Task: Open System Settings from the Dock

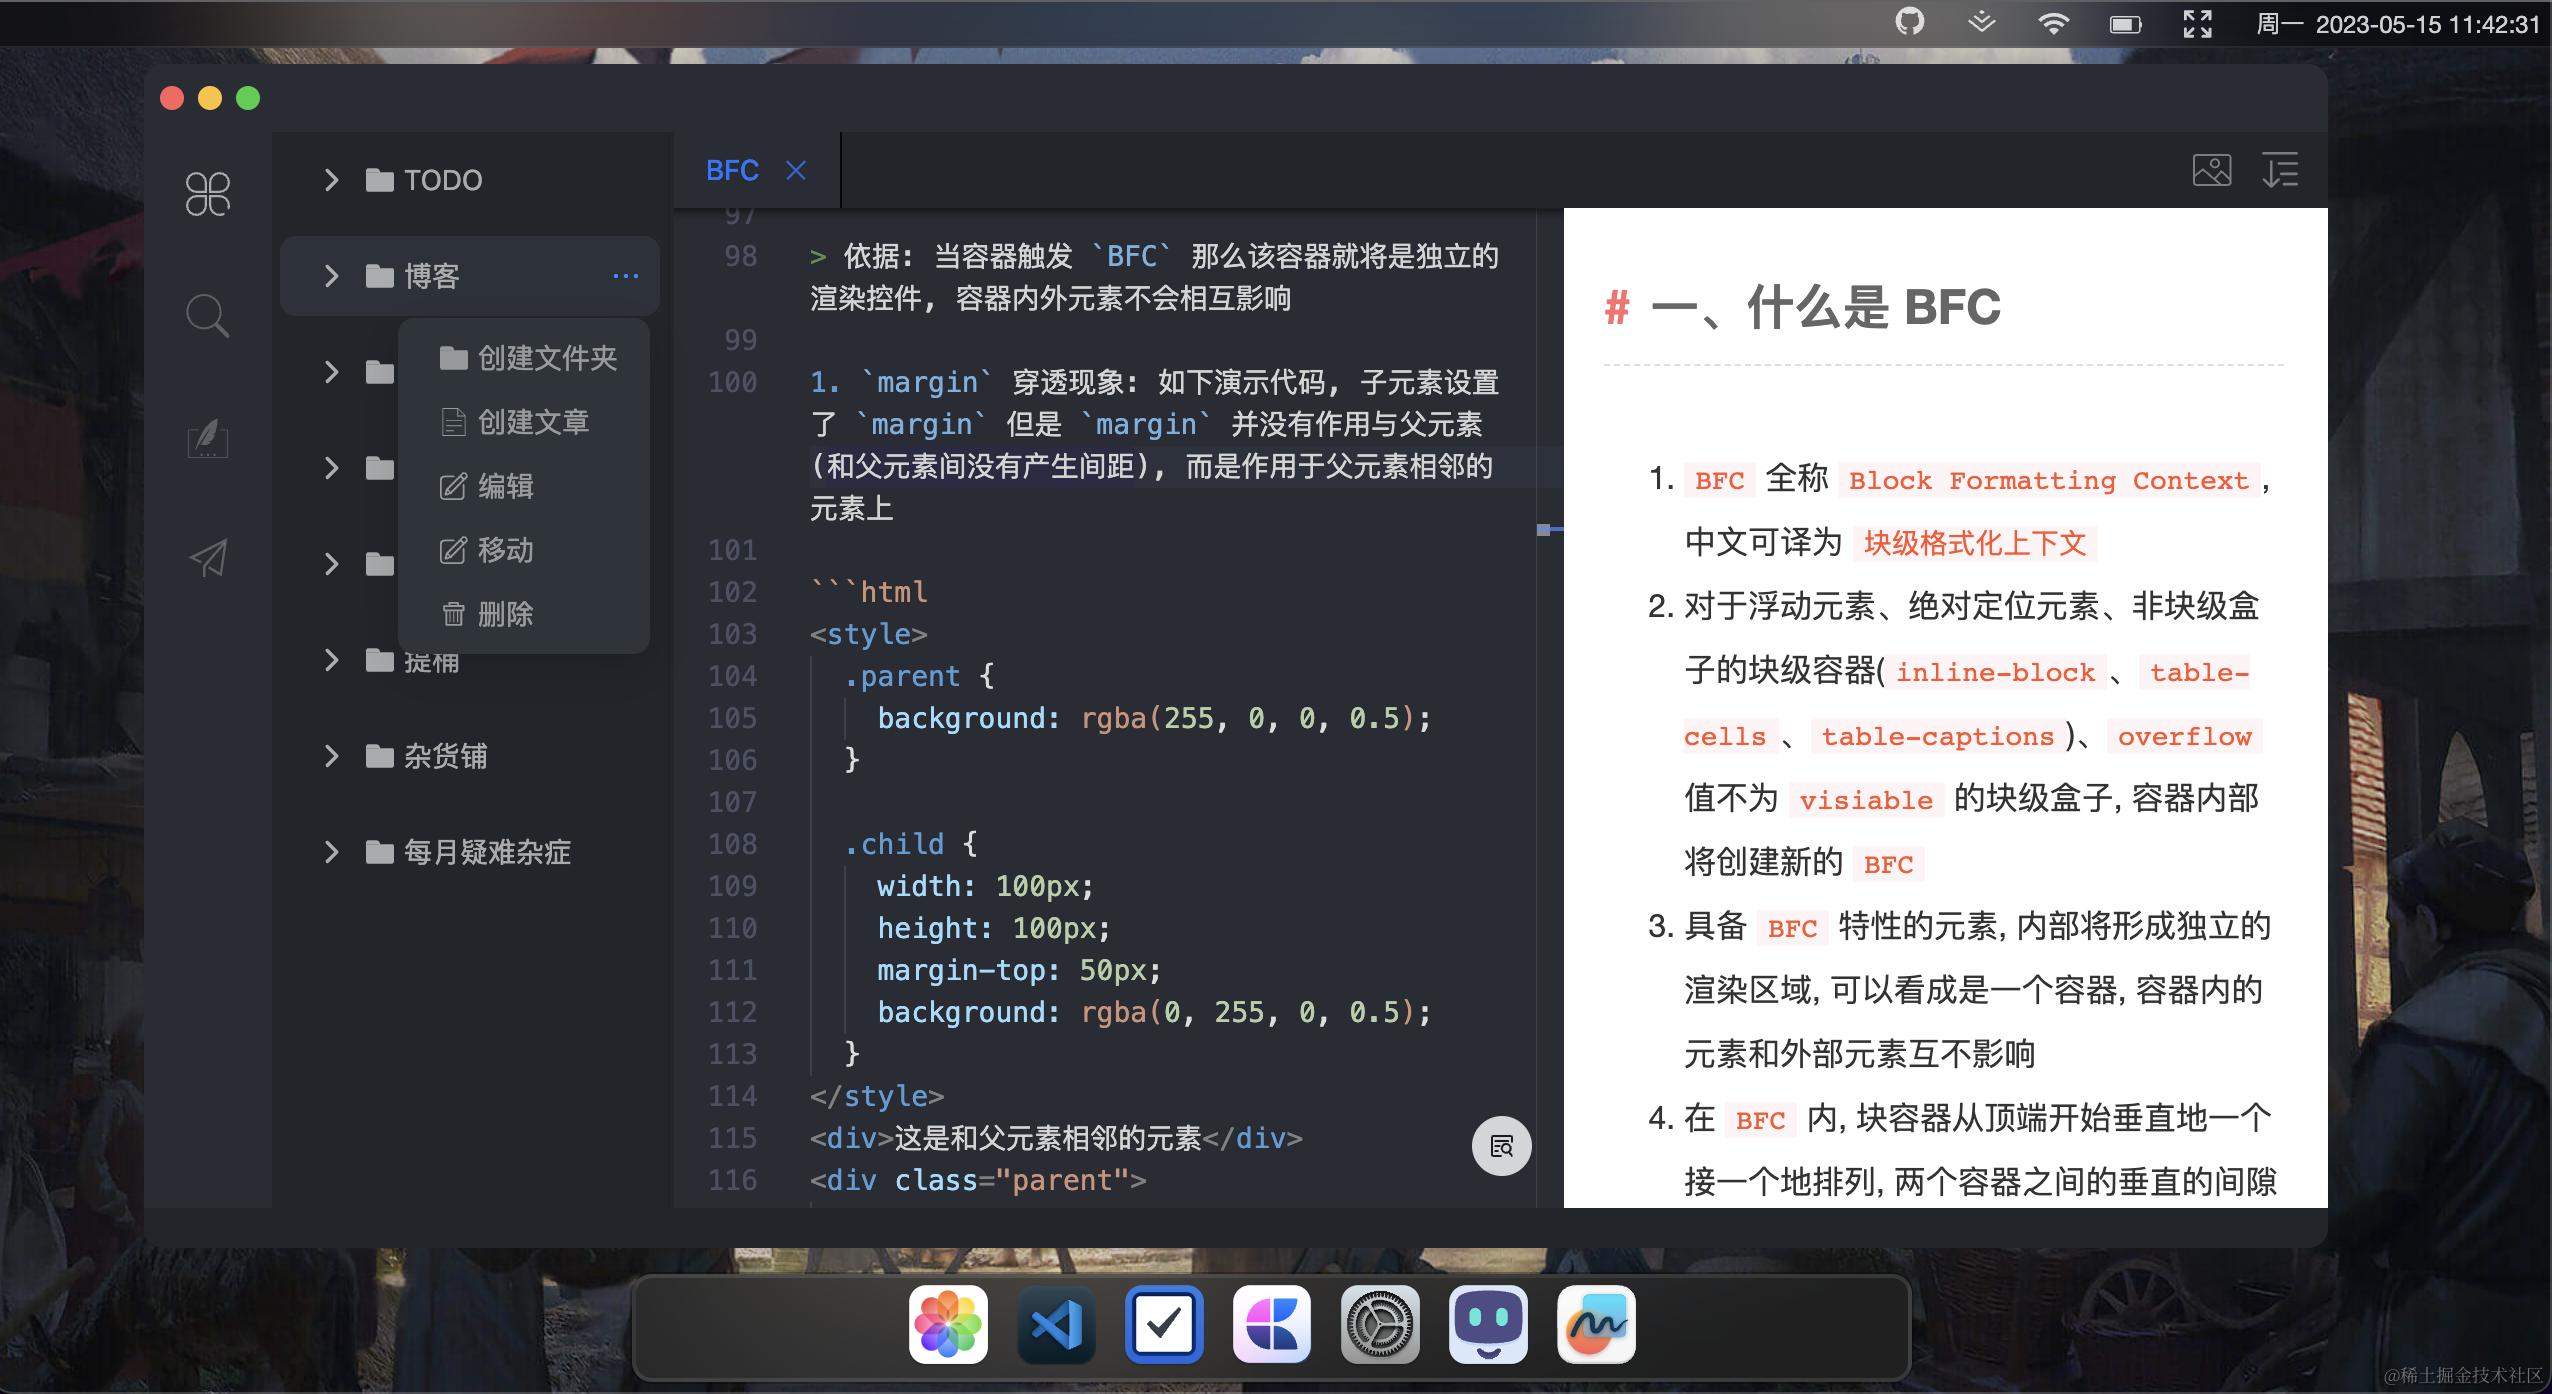Action: coord(1379,1324)
